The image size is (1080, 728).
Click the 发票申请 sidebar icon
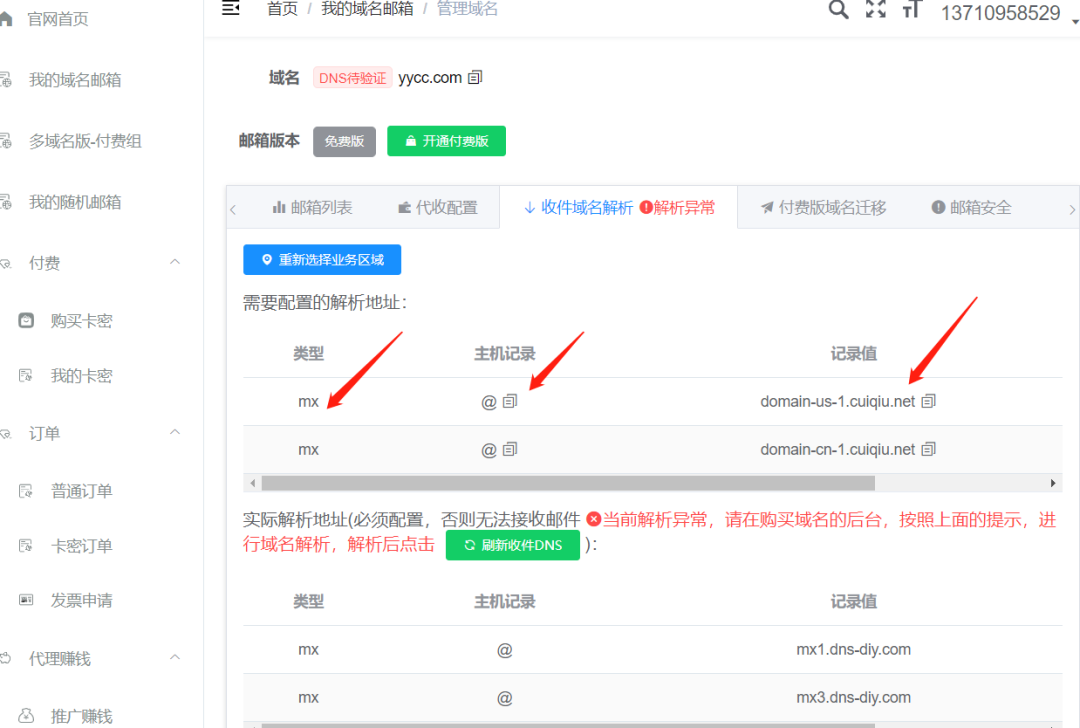tap(24, 601)
